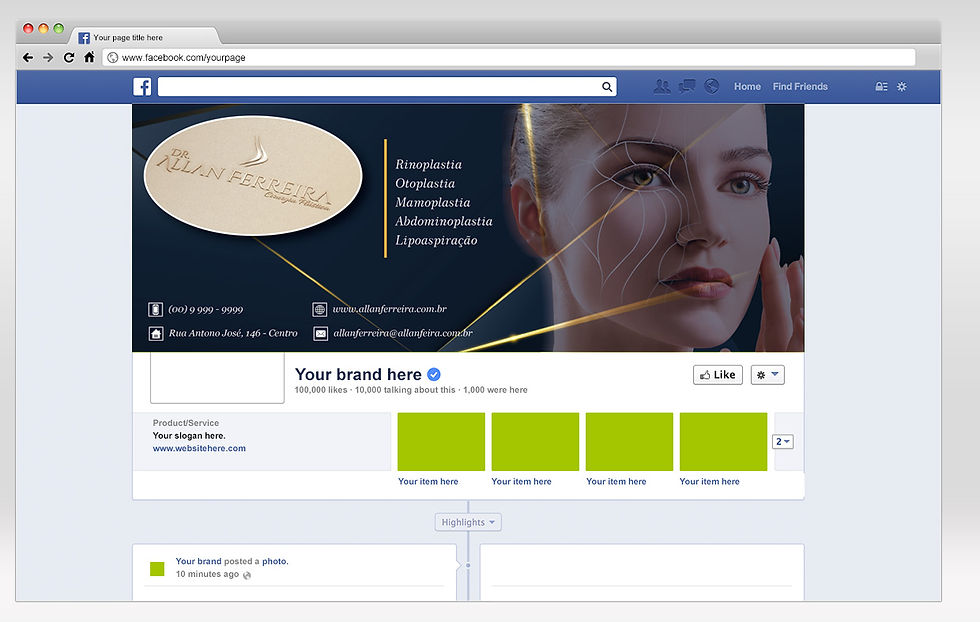Select the website globe icon on the cover
The image size is (980, 622).
pos(319,309)
